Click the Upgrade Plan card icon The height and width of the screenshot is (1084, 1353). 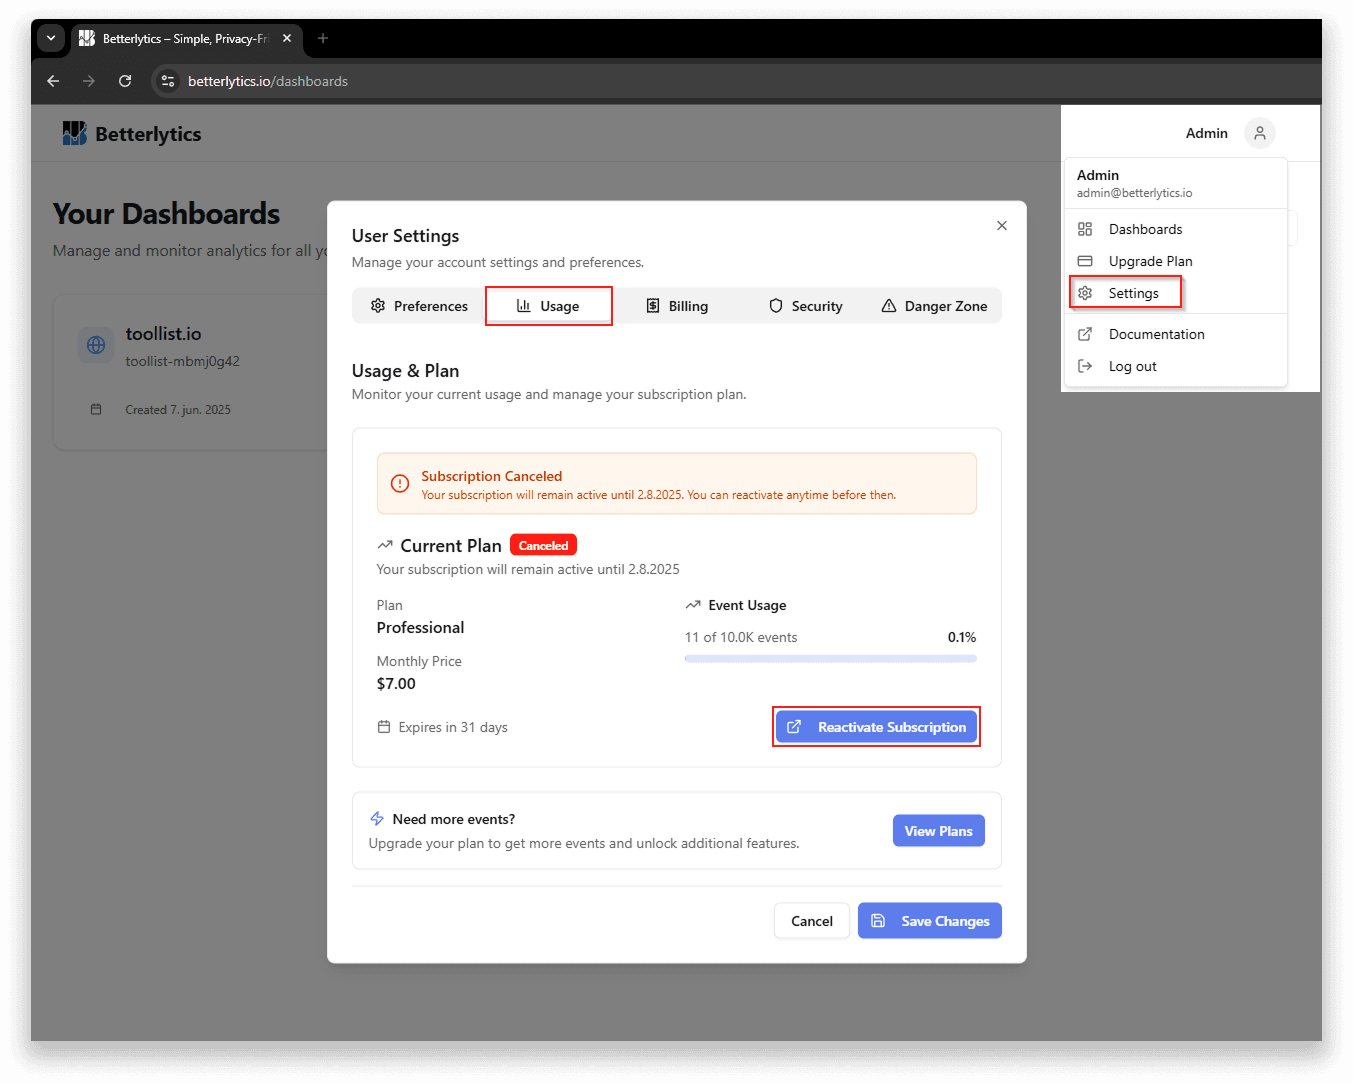[1085, 261]
